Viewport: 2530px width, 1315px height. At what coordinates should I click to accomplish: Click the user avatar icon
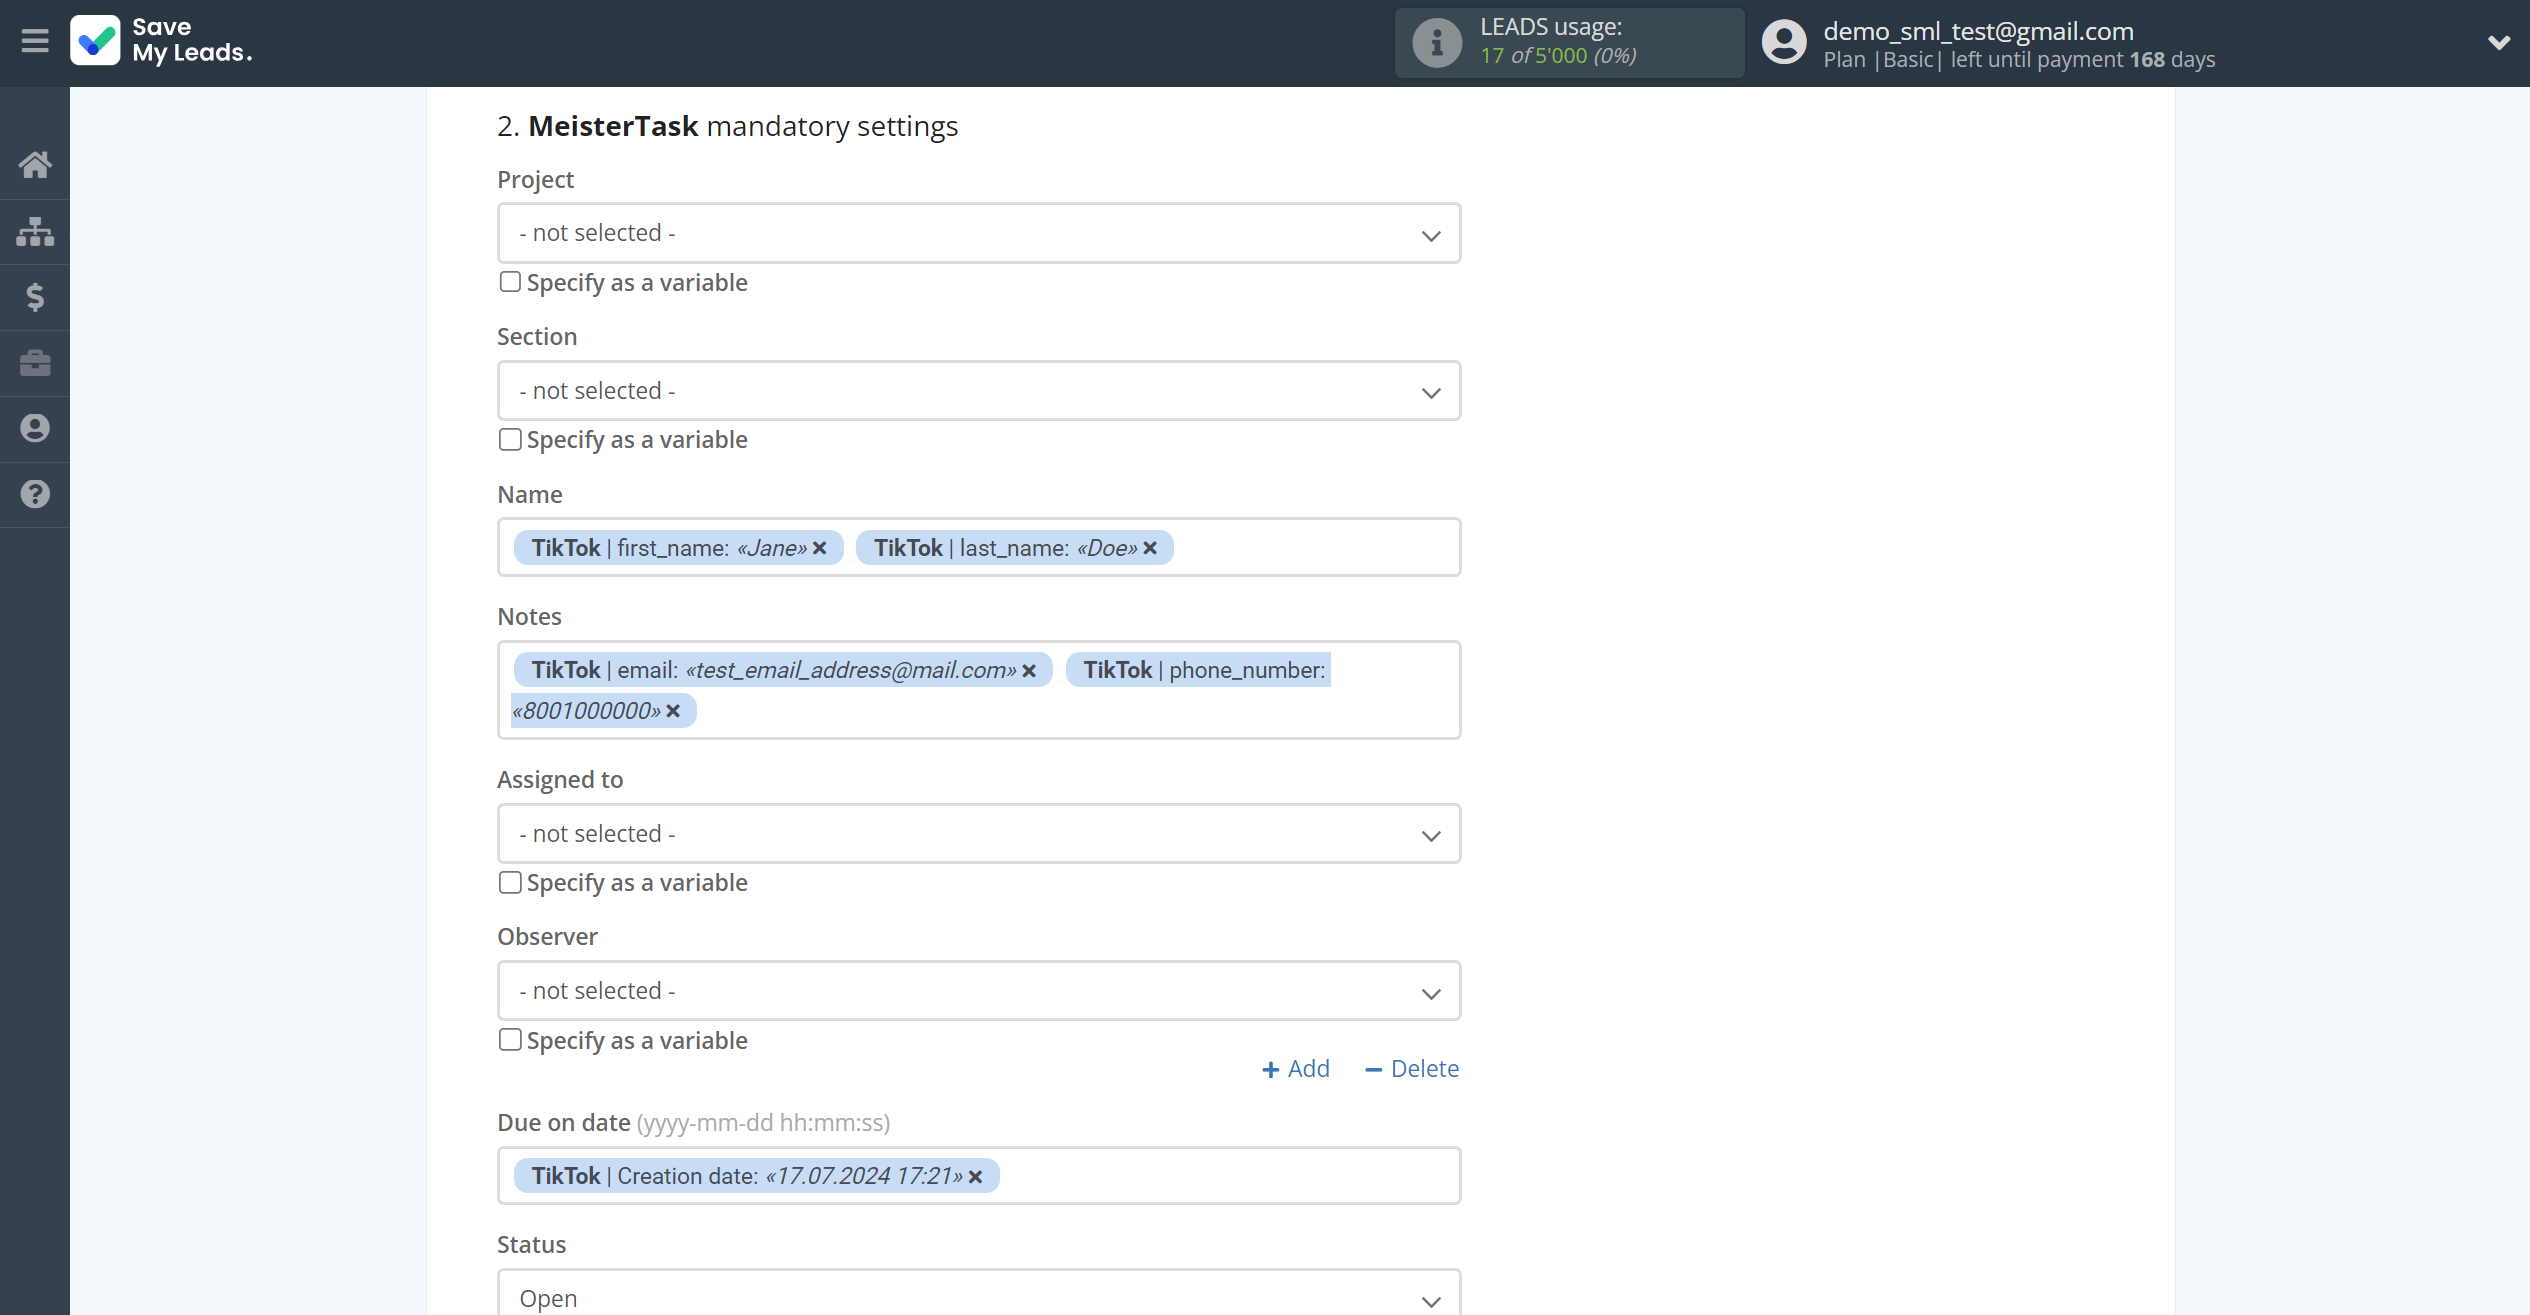(x=1784, y=43)
